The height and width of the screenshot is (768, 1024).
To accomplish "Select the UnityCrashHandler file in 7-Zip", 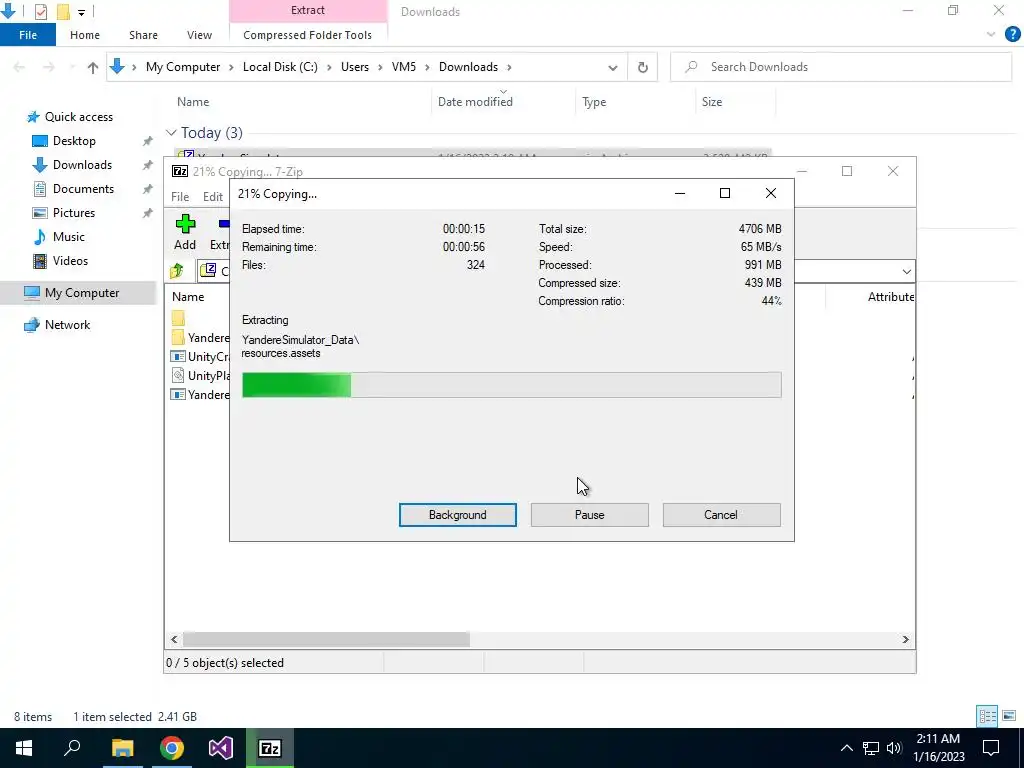I will point(200,357).
